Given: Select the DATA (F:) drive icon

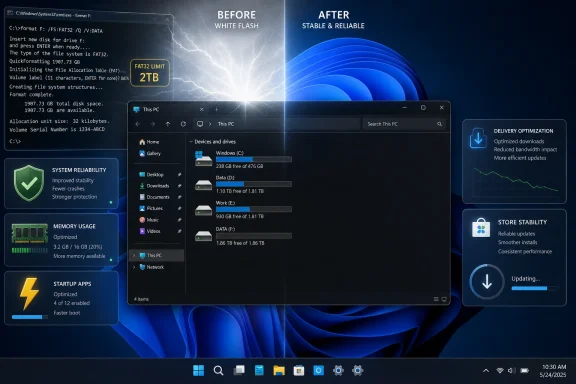Looking at the screenshot, I should (203, 236).
